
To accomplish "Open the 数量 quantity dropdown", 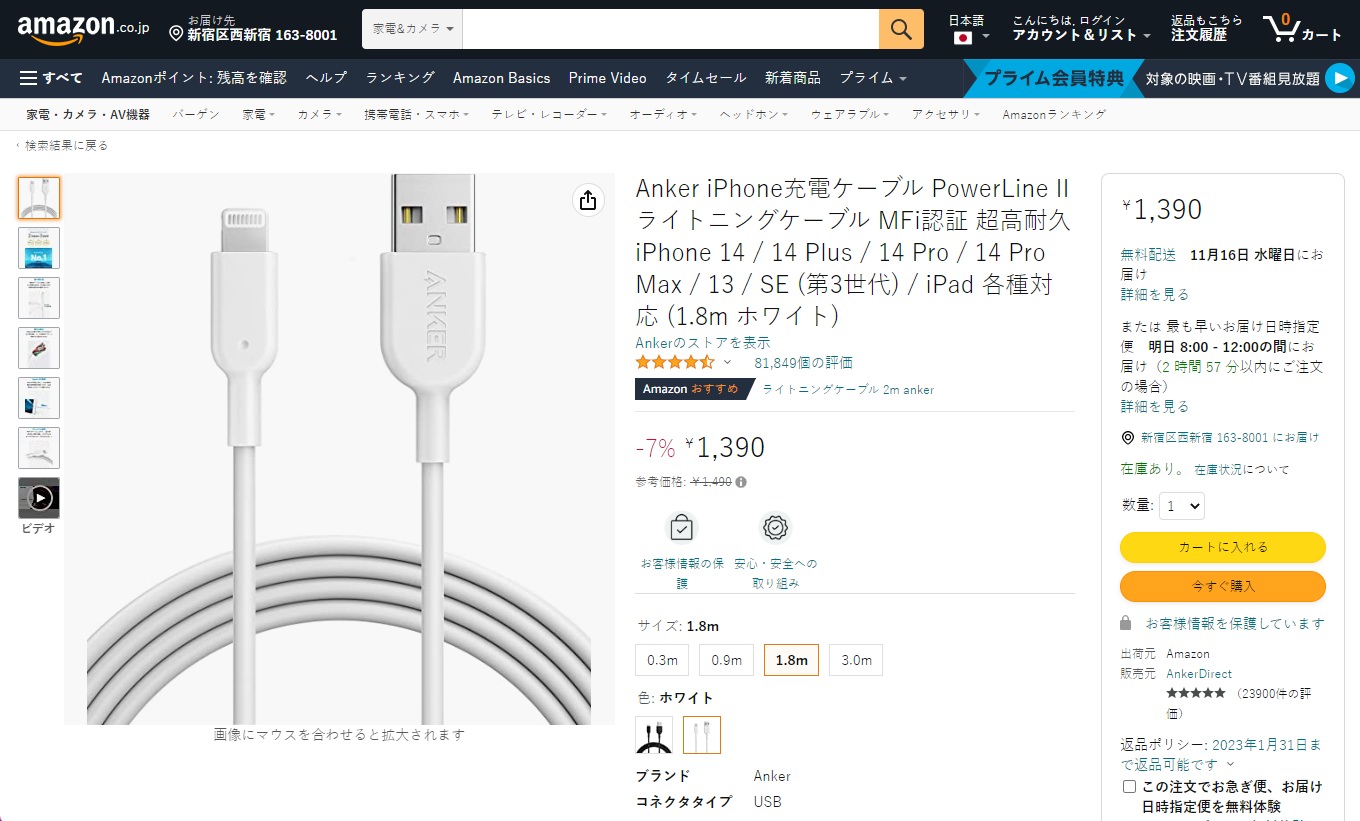I will (x=1181, y=505).
